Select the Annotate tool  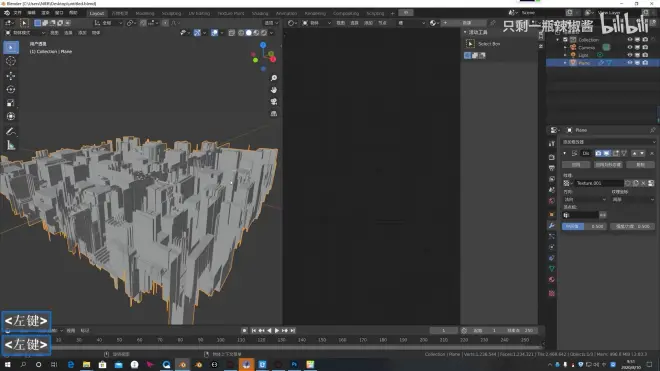click(11, 131)
